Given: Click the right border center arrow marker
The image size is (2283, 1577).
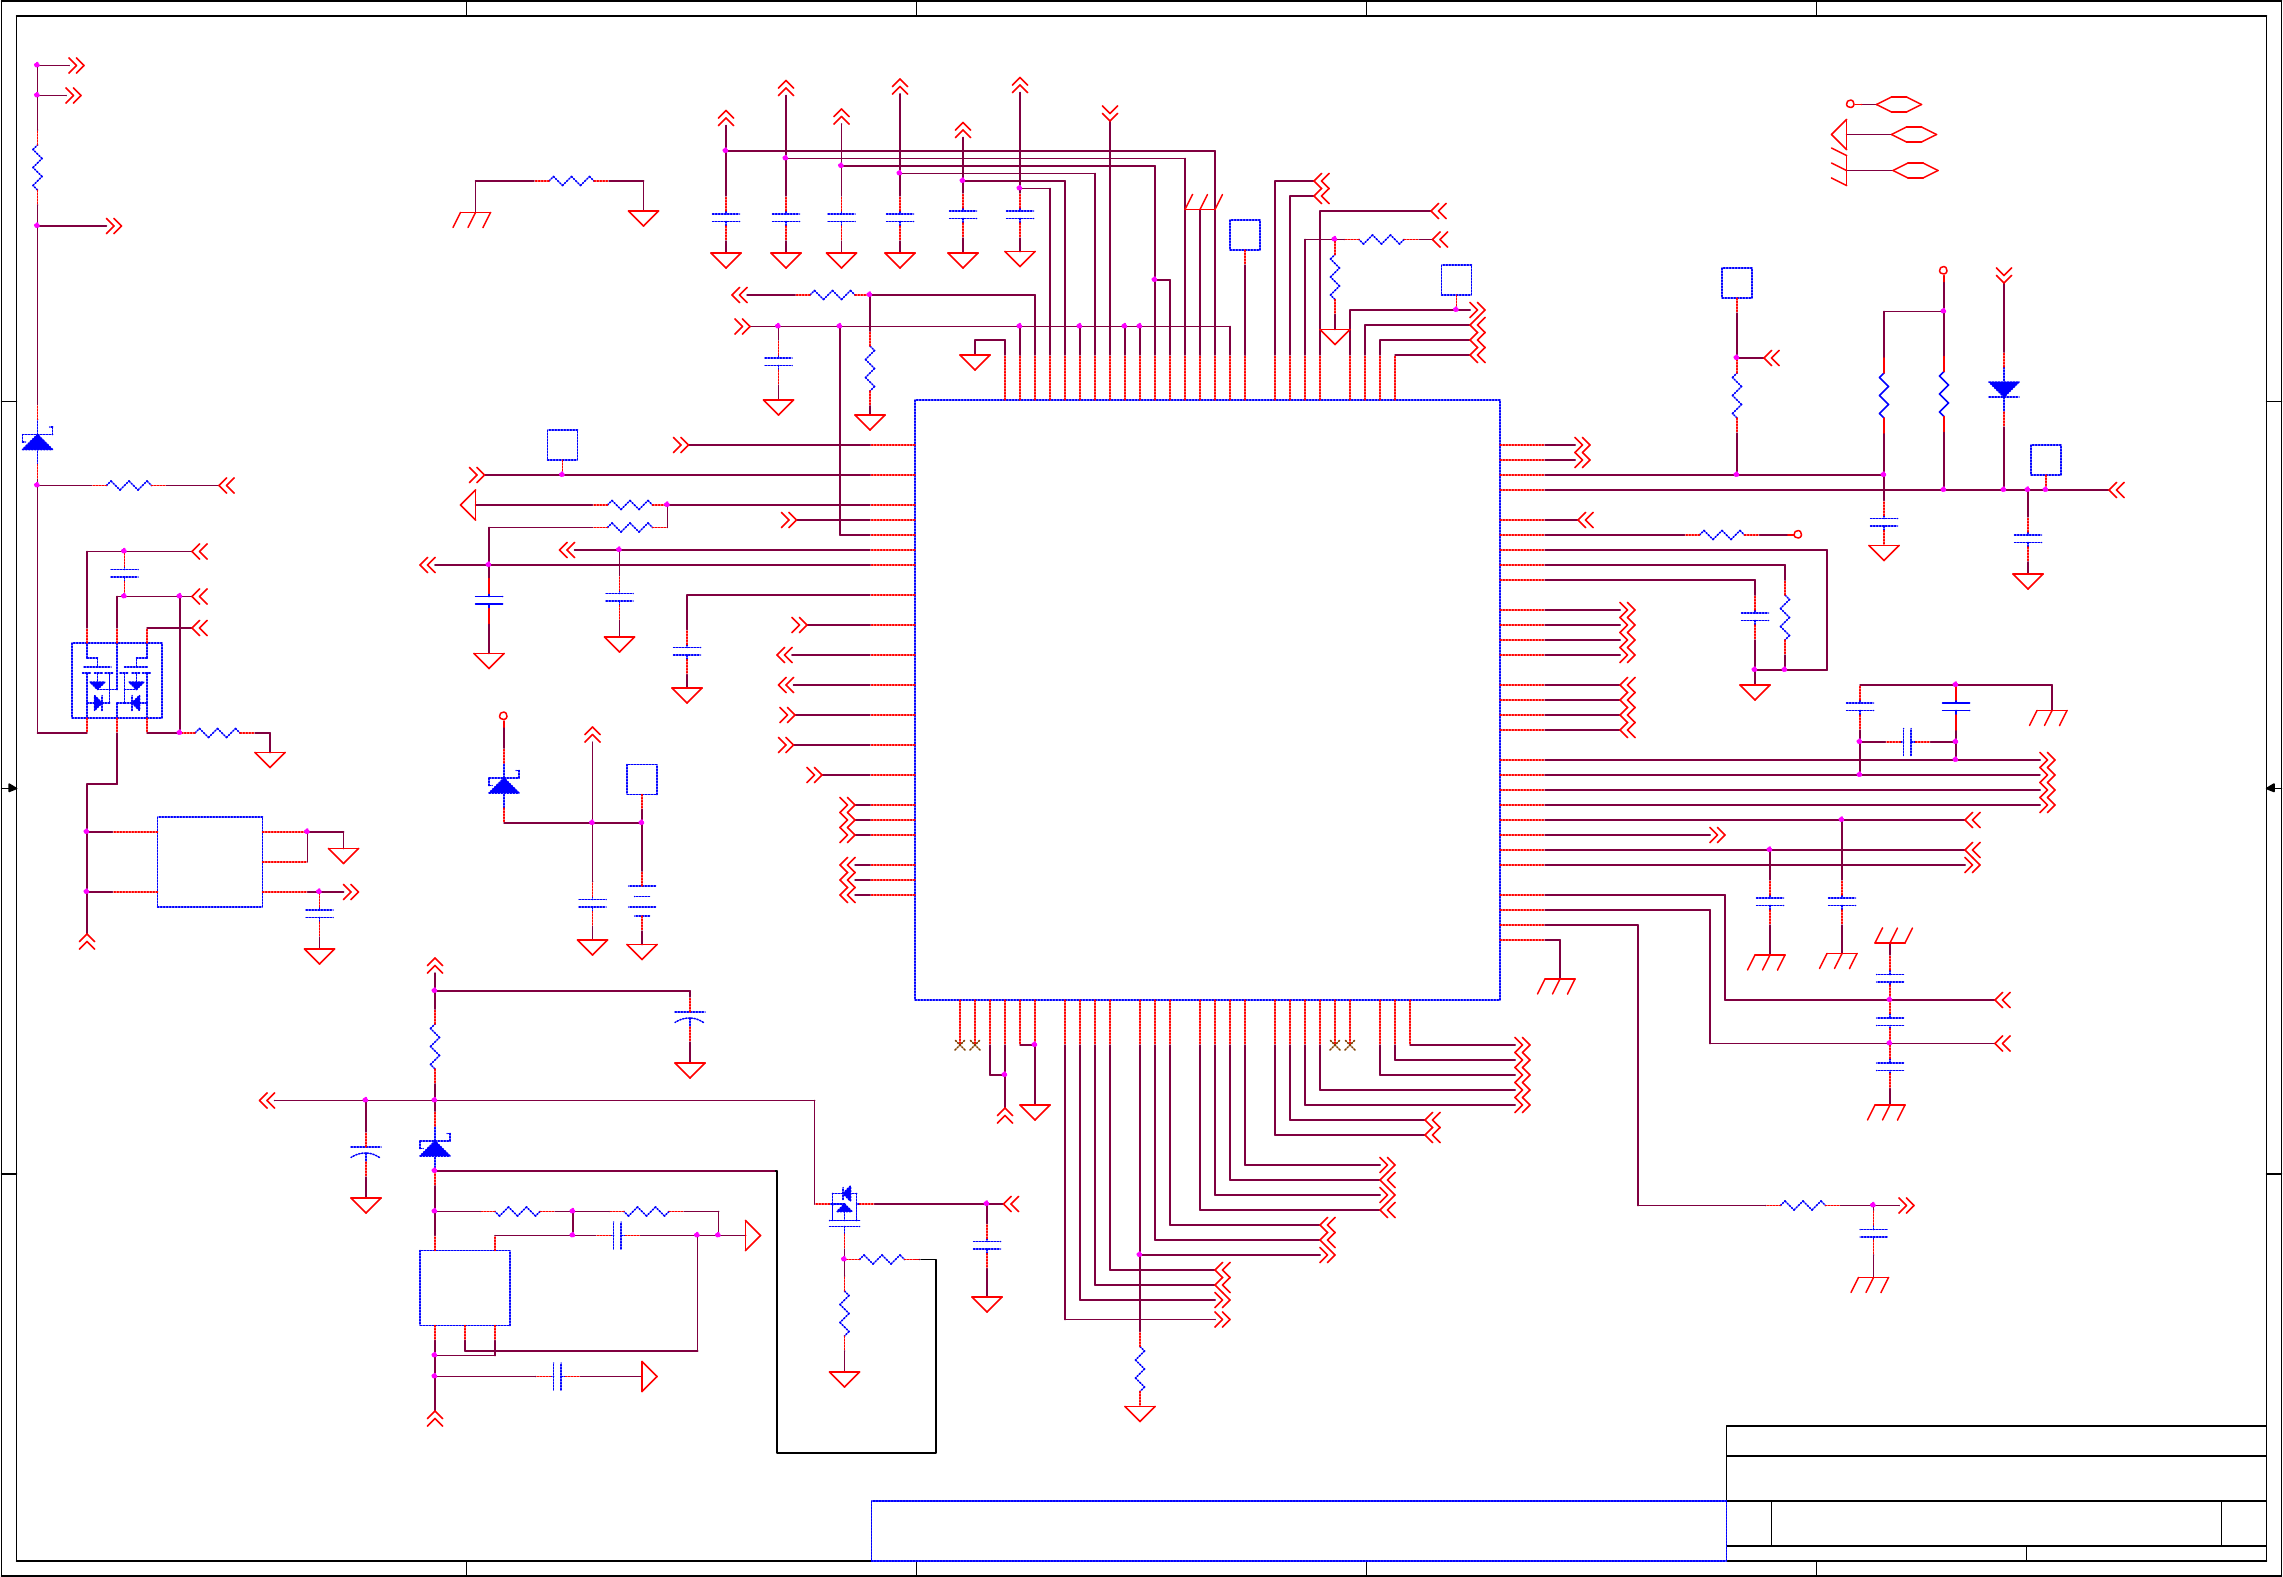Looking at the screenshot, I should coord(2273,788).
